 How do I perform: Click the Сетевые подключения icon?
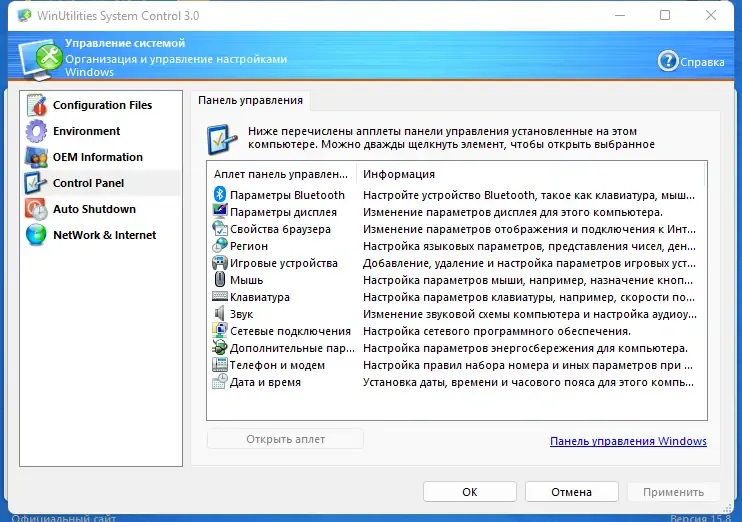pos(220,331)
